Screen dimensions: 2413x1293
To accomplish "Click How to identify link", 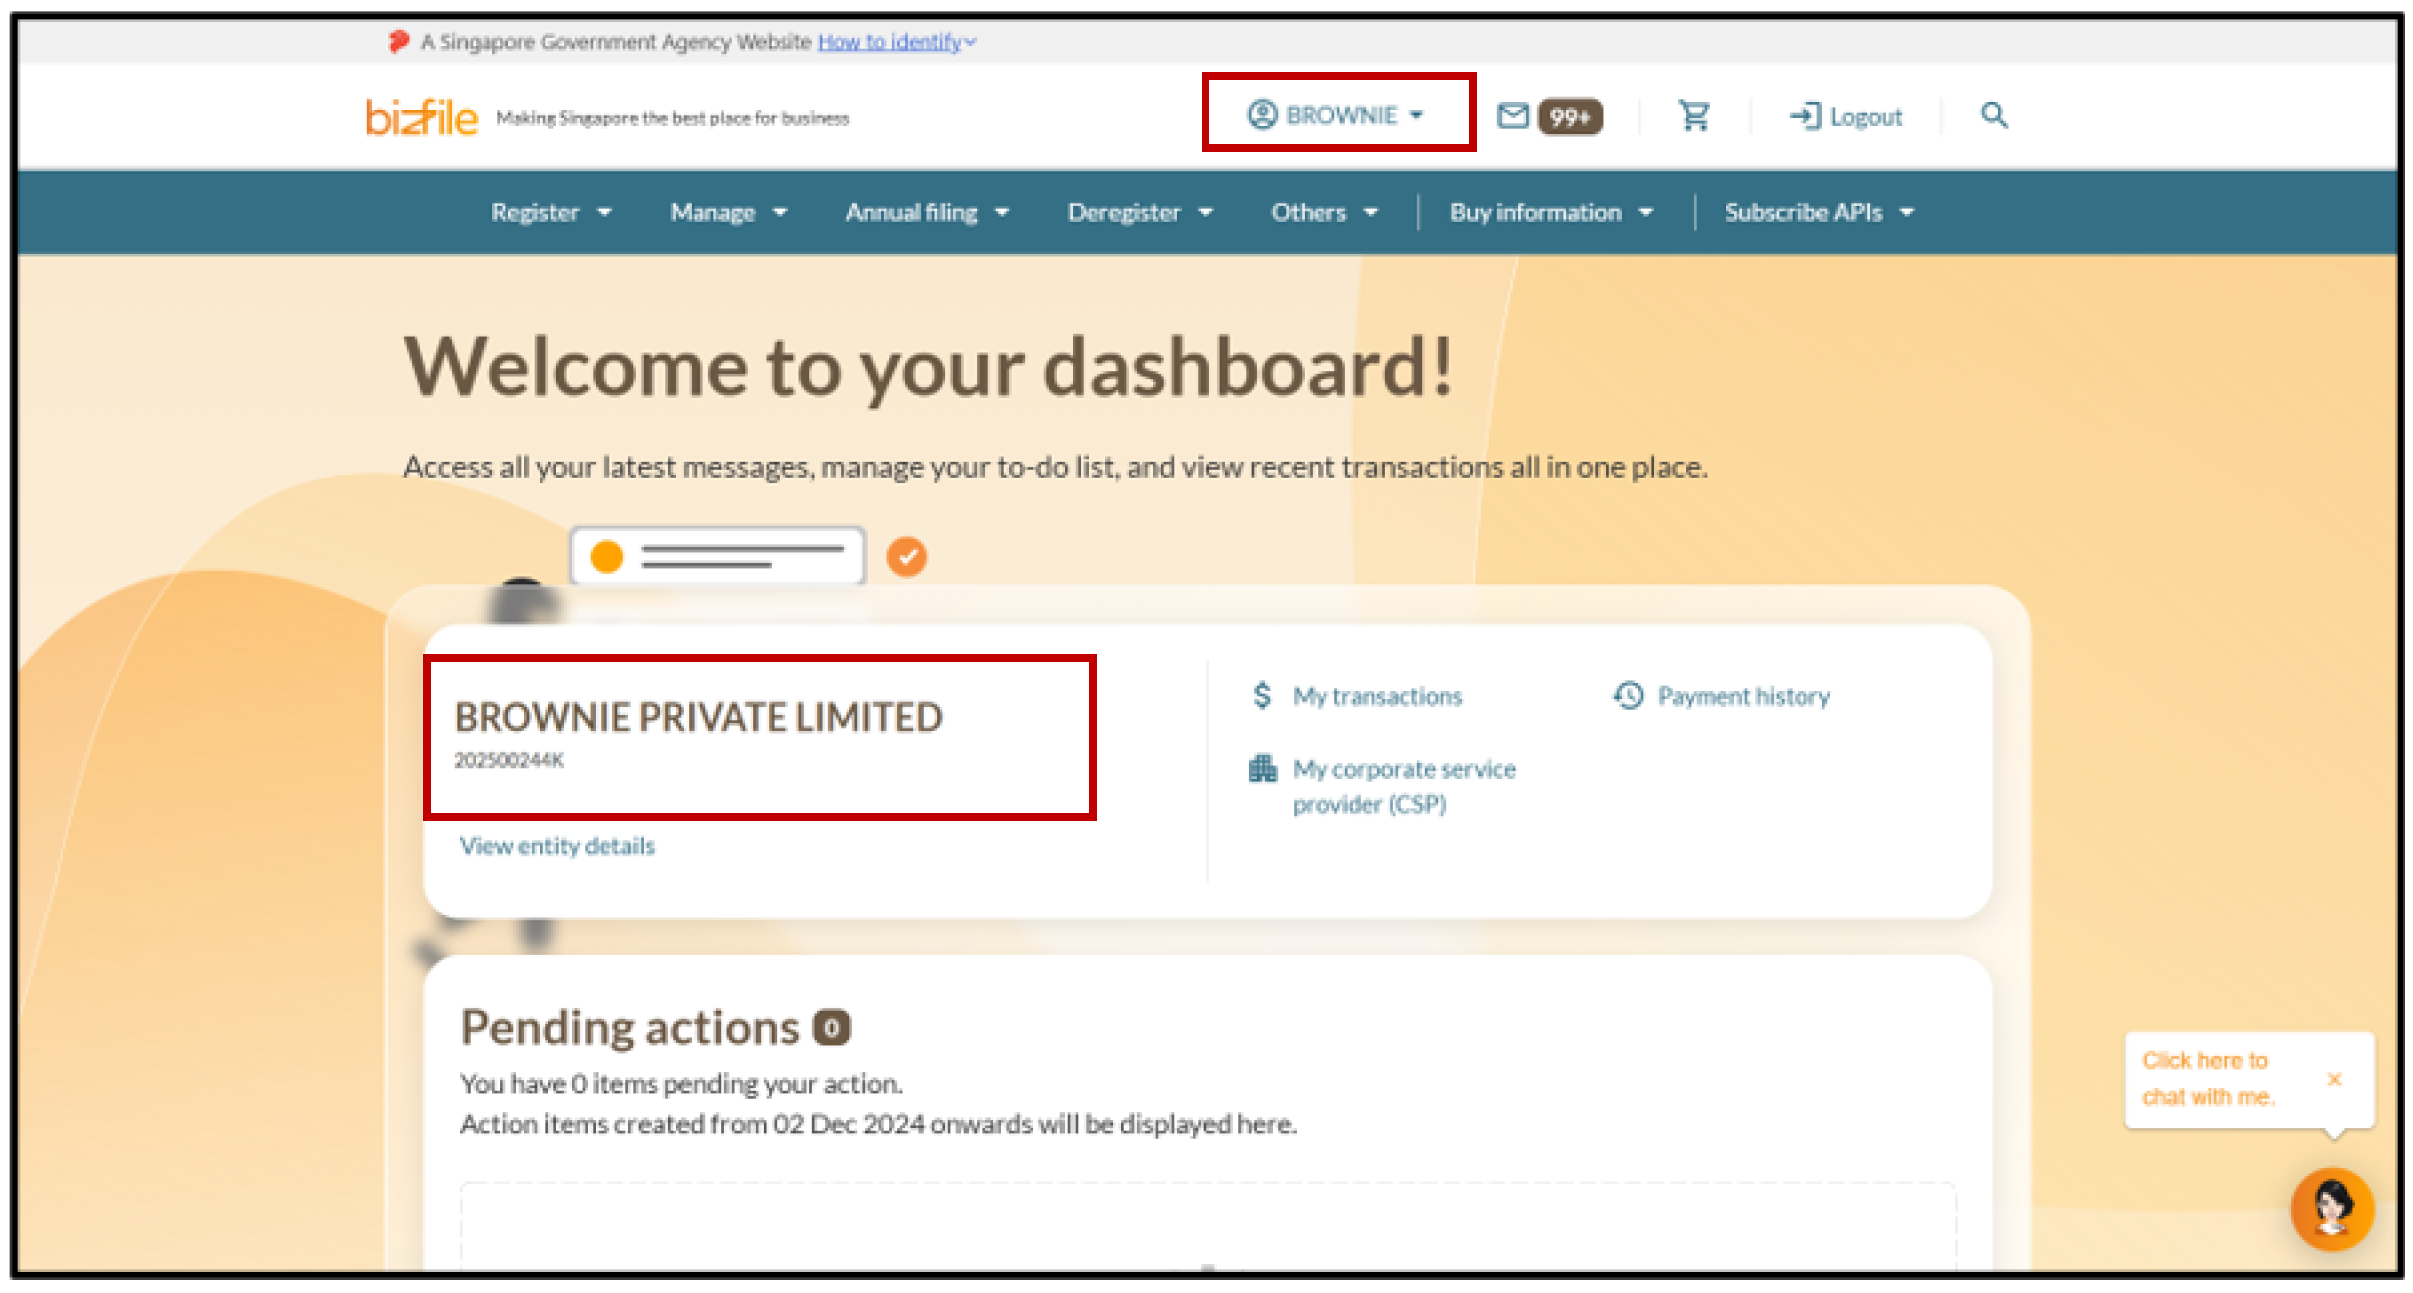I will point(889,42).
